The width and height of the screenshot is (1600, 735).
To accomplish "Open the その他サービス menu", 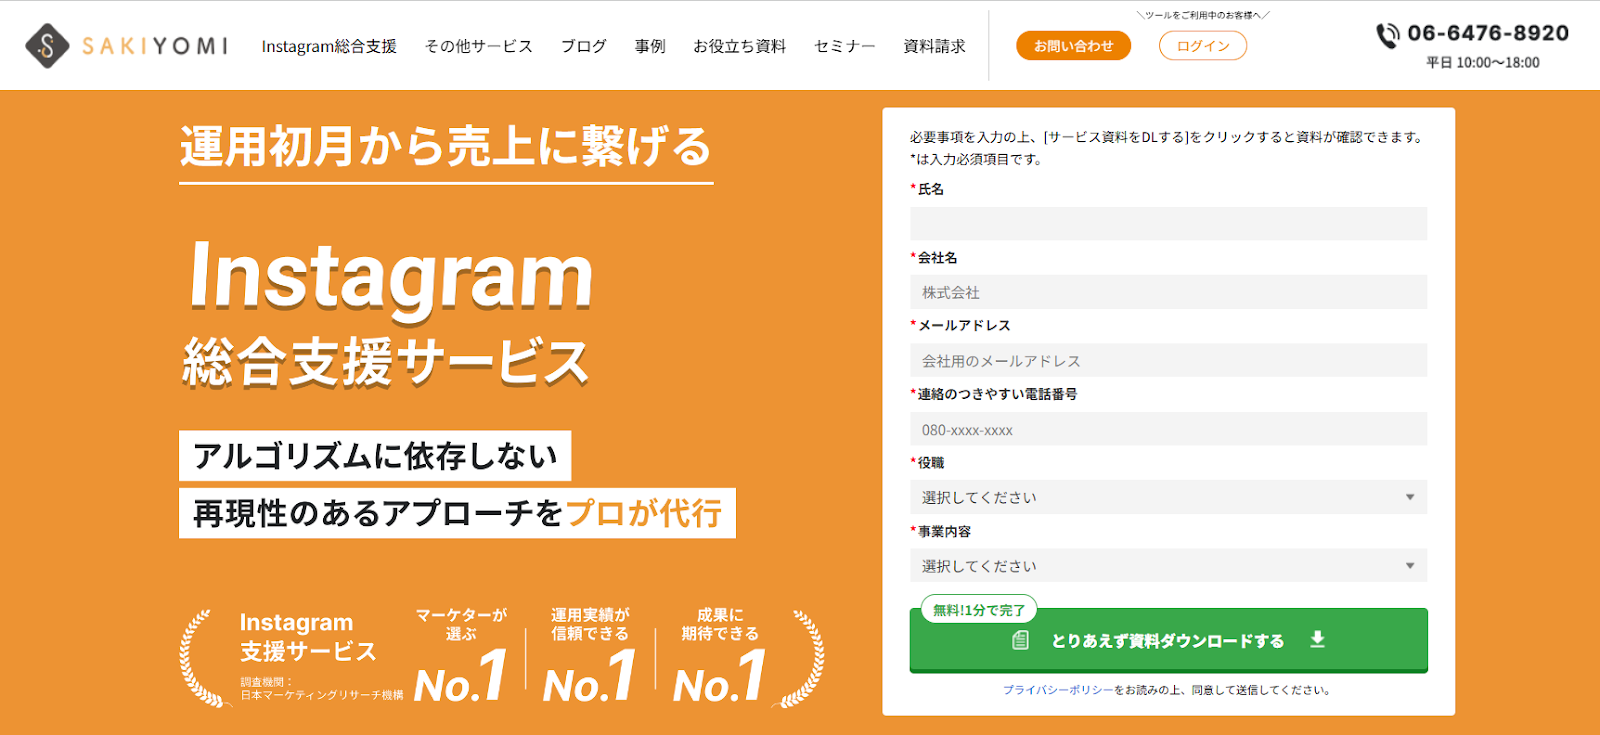I will 478,46.
